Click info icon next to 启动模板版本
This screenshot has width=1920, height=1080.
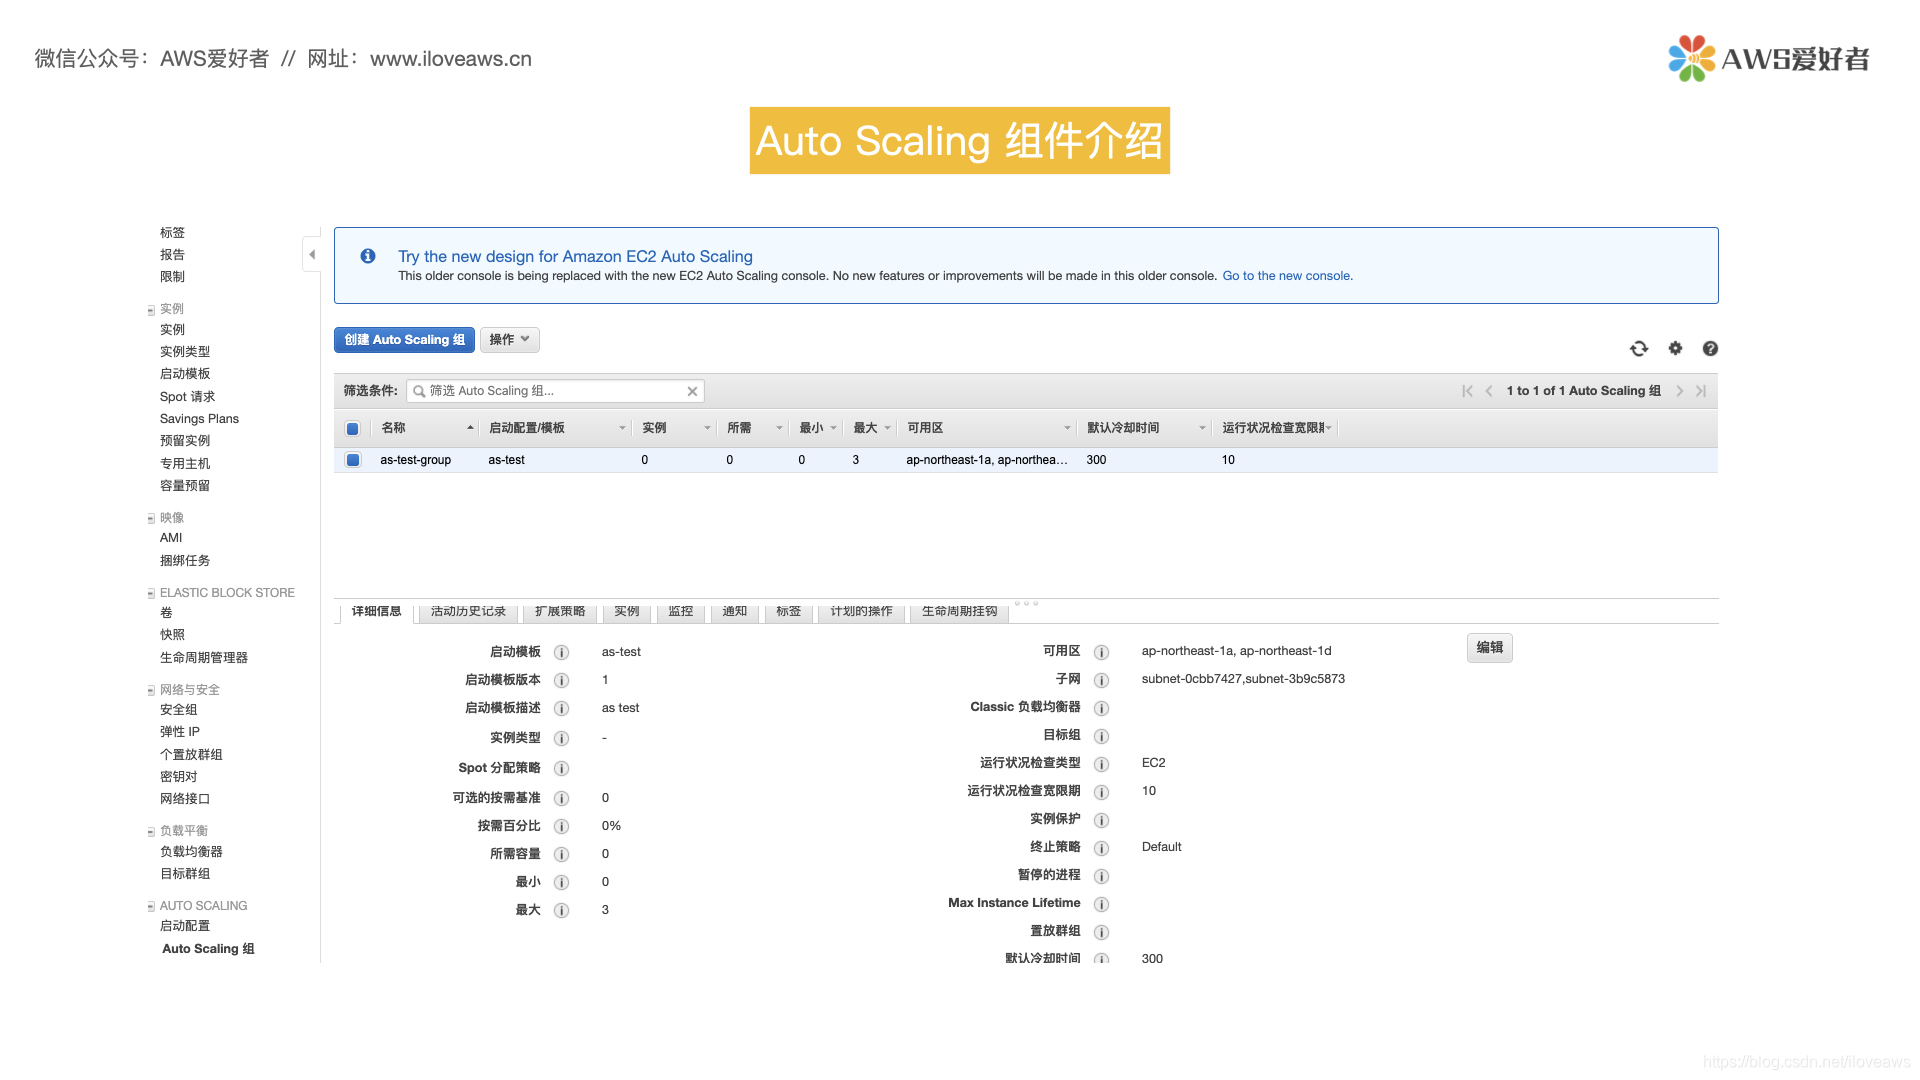[x=562, y=681]
